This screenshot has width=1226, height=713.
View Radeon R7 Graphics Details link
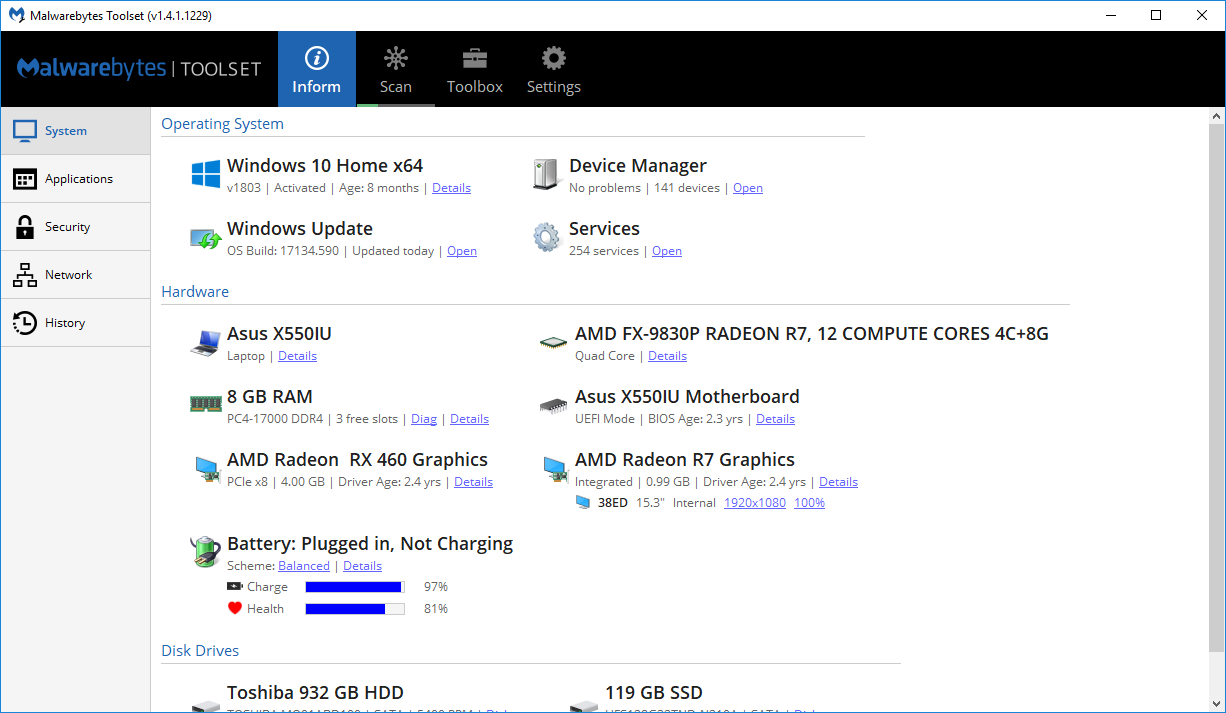838,482
